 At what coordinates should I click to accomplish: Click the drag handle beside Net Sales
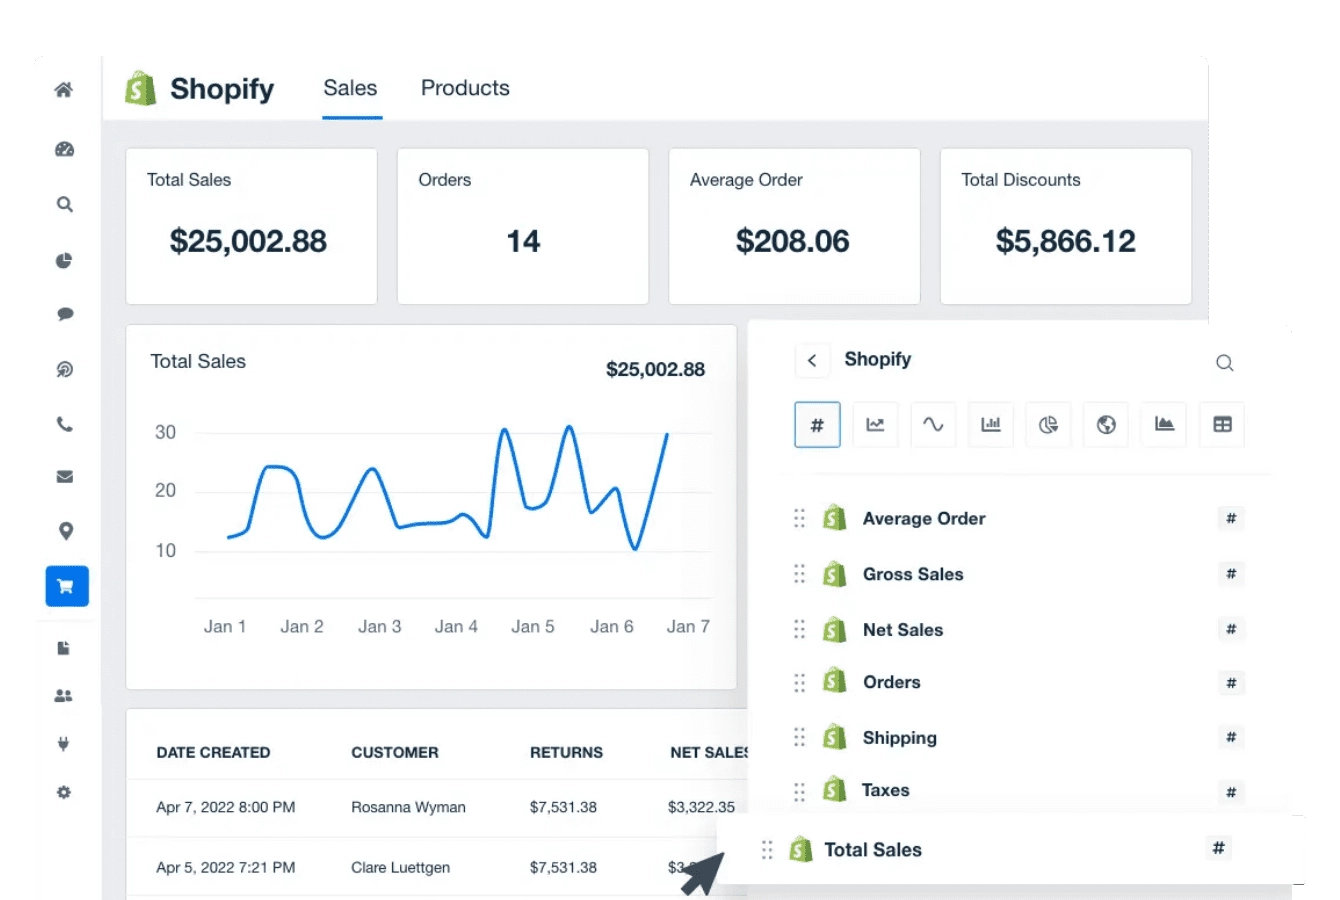(x=799, y=629)
